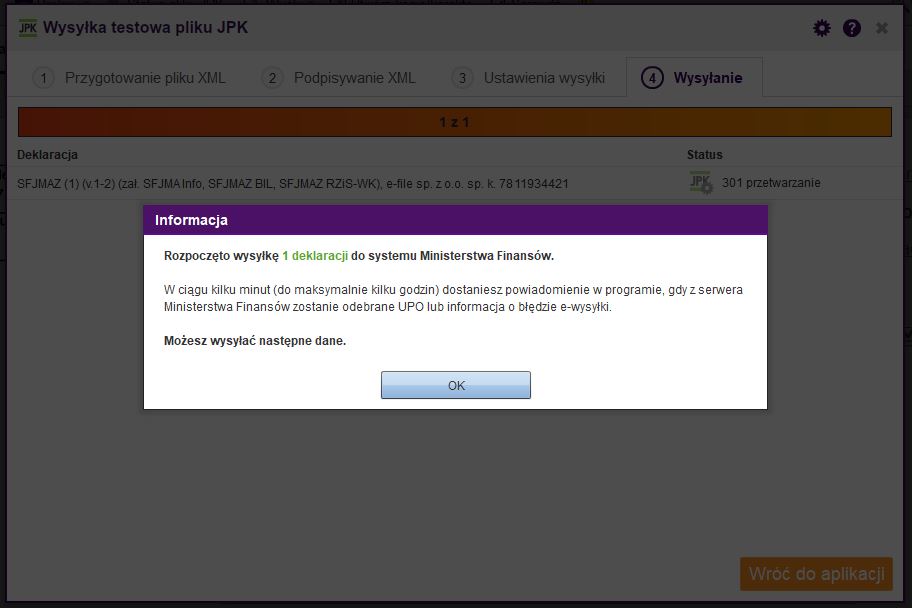
Task: Click the 1 z 1 progress bar
Action: (x=455, y=122)
